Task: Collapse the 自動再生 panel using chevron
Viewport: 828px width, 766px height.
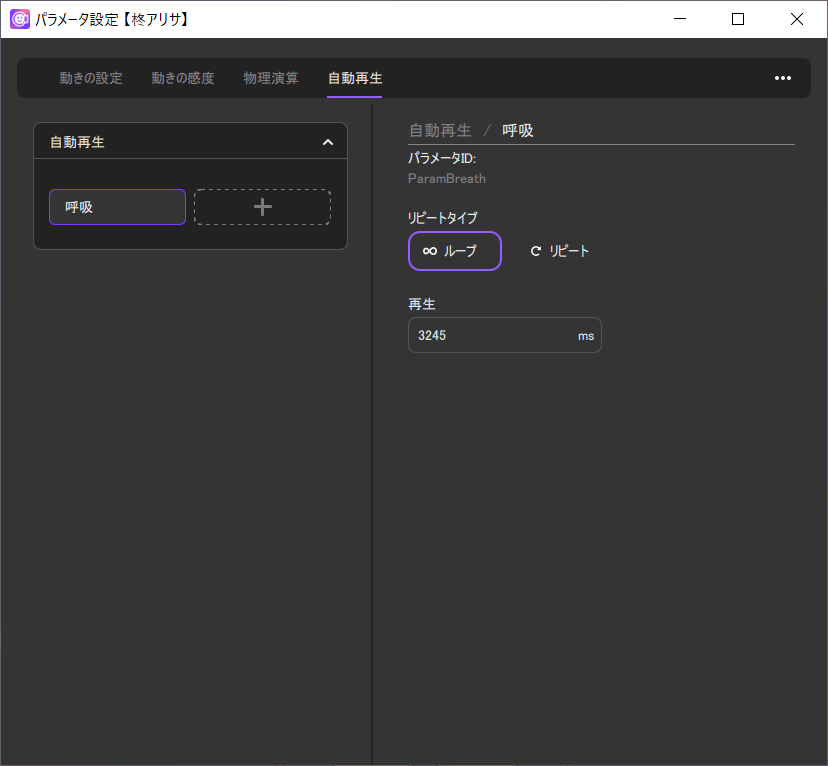Action: point(327,142)
